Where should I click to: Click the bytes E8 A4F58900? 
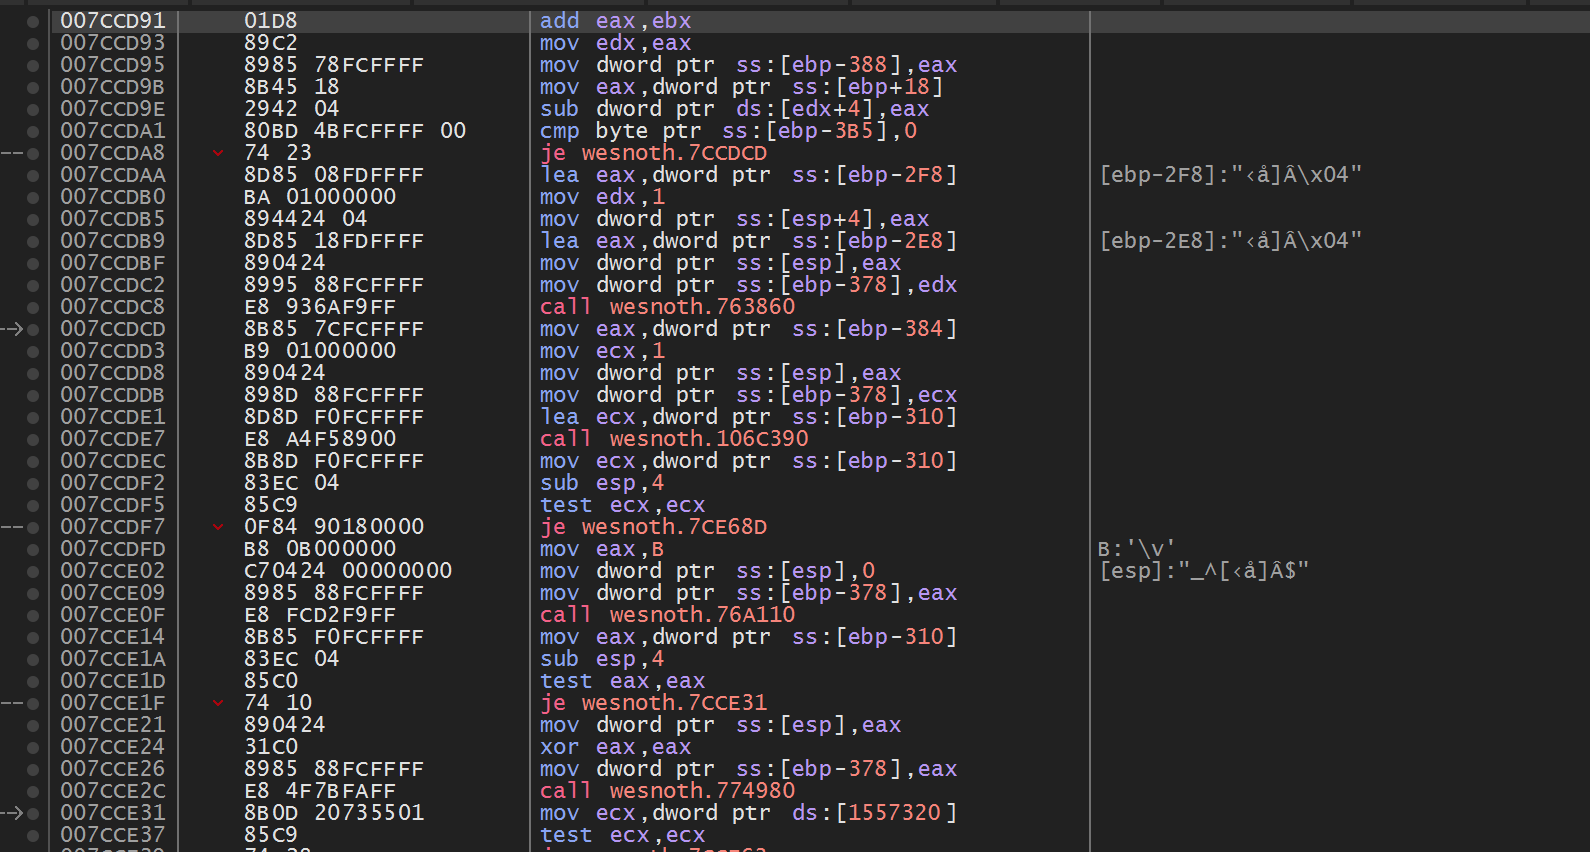[320, 439]
